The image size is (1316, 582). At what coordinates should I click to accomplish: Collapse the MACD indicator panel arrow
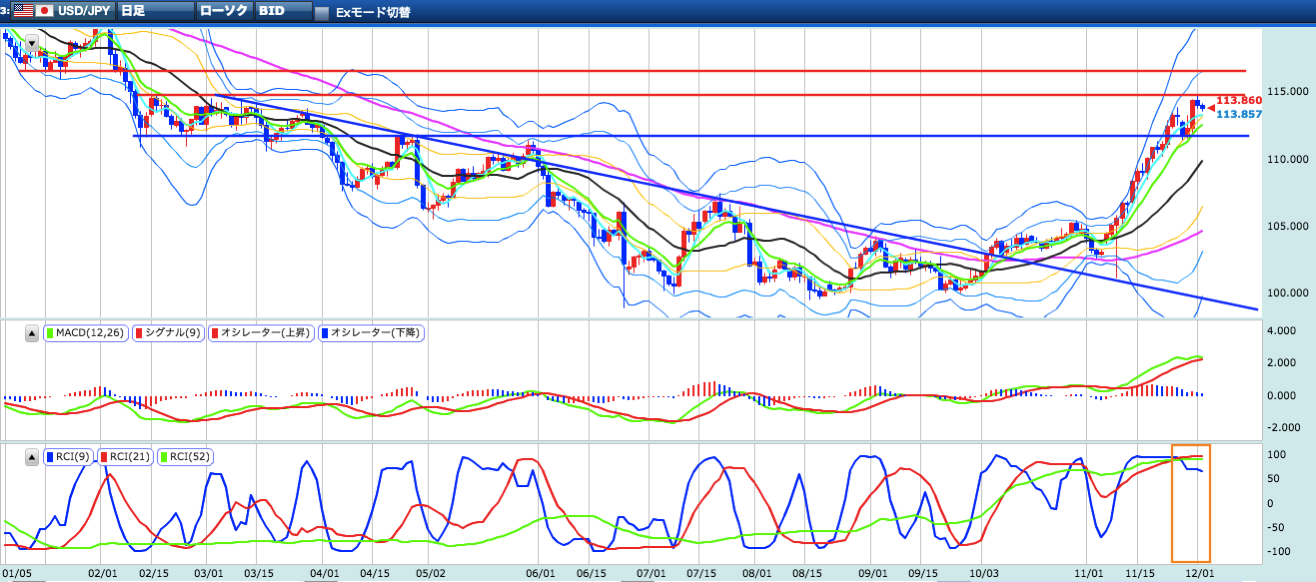(32, 334)
